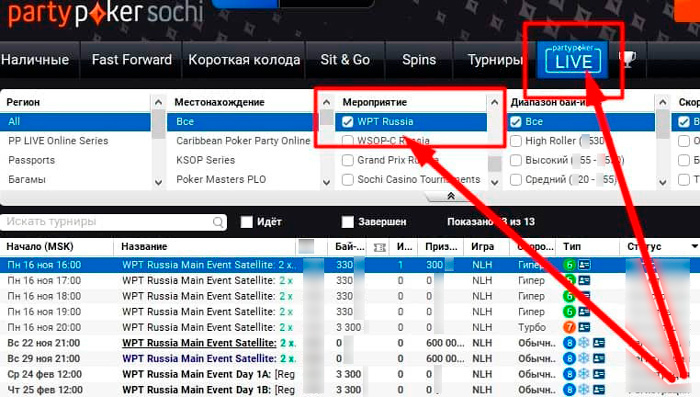
Task: Uncheck the WPT Russia event checkbox
Action: coord(348,121)
